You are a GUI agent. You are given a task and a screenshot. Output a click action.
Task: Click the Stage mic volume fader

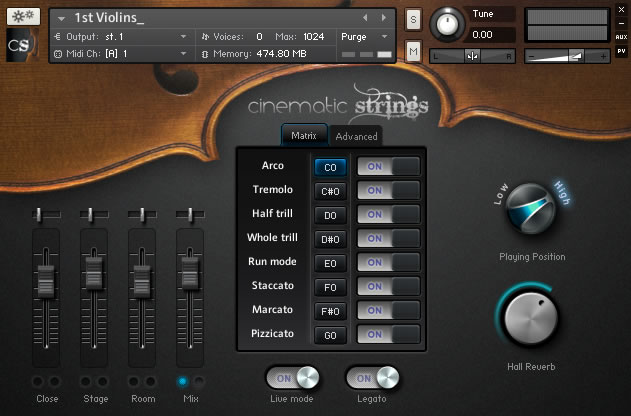coord(94,273)
